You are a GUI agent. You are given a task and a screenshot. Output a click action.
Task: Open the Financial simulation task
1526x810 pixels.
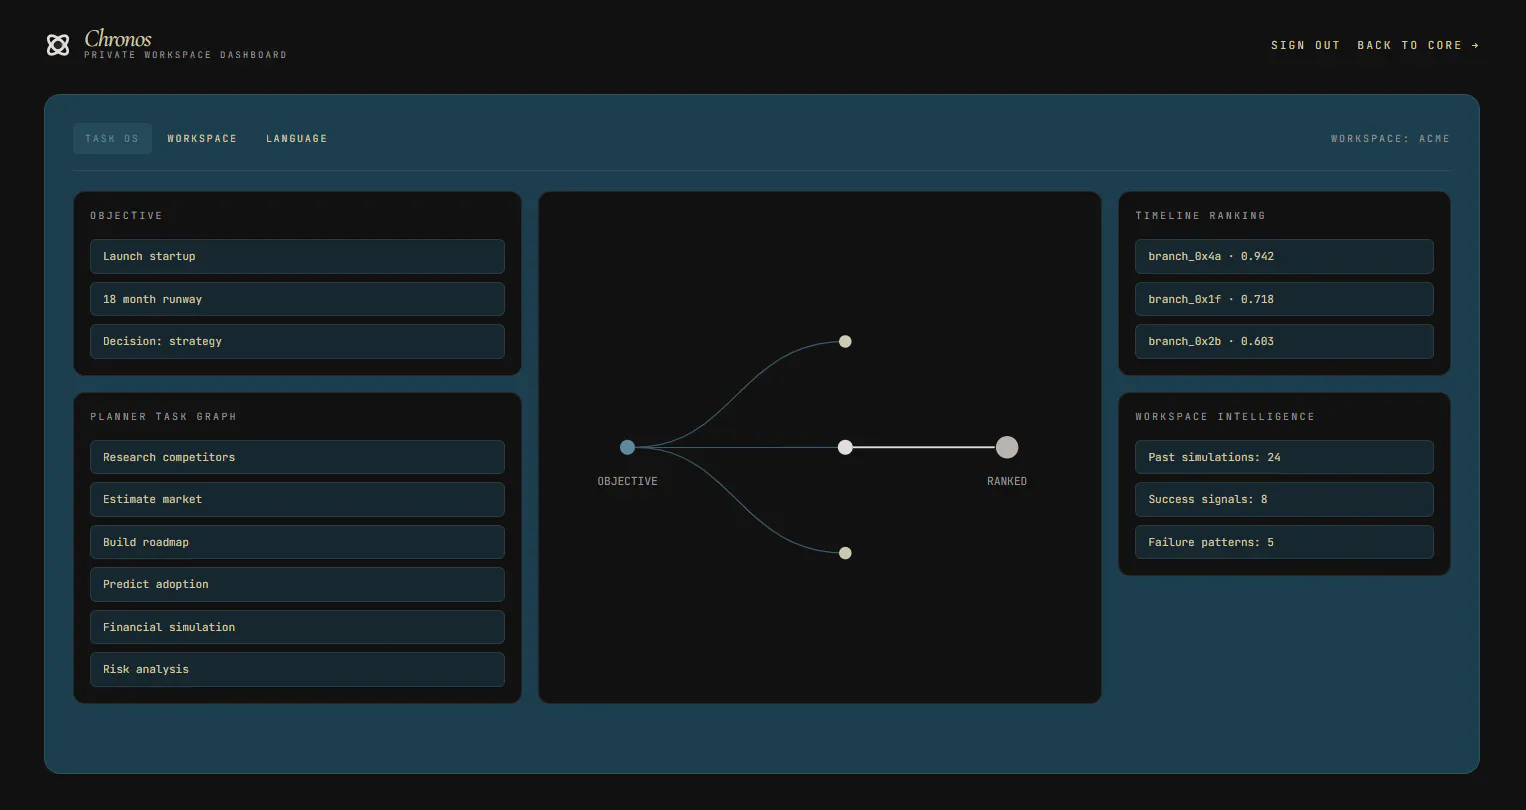297,627
